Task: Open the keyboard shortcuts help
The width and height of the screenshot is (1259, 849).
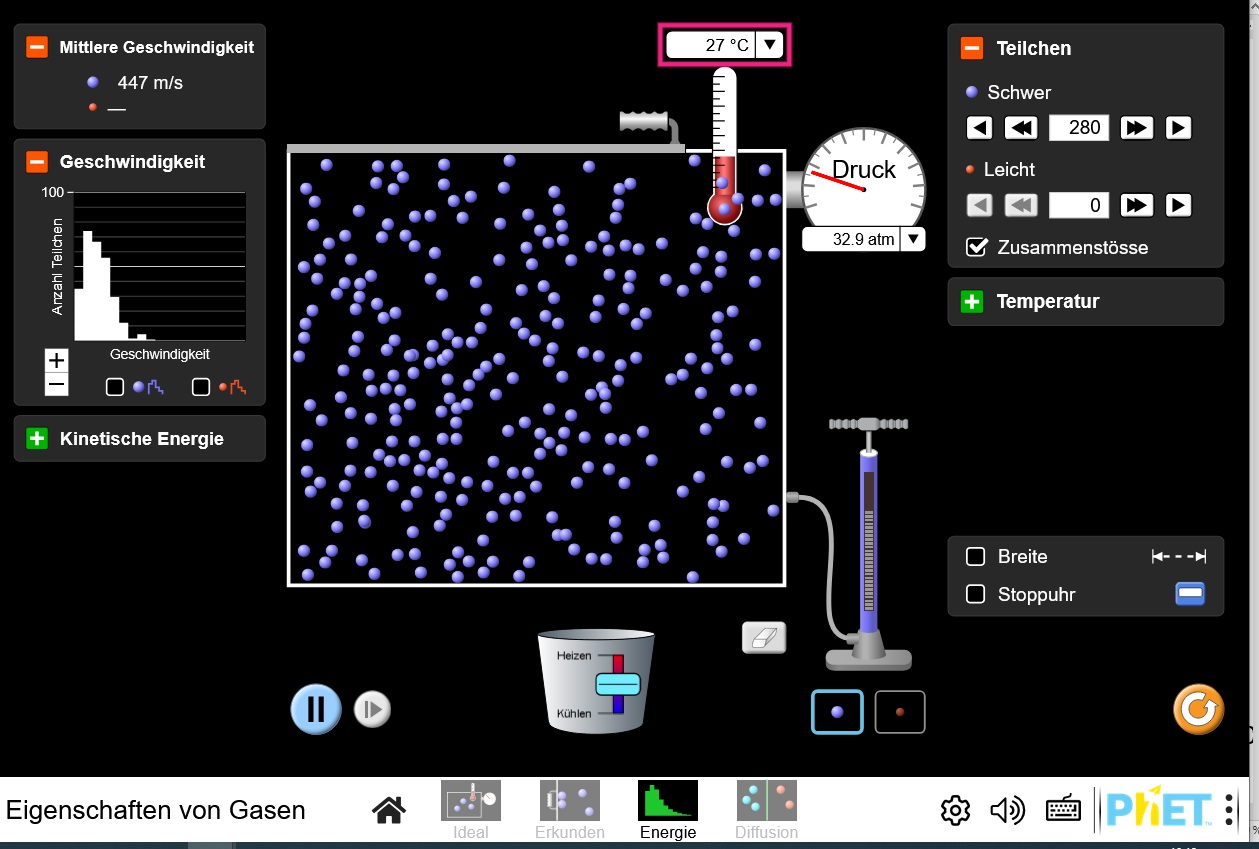Action: point(1063,810)
